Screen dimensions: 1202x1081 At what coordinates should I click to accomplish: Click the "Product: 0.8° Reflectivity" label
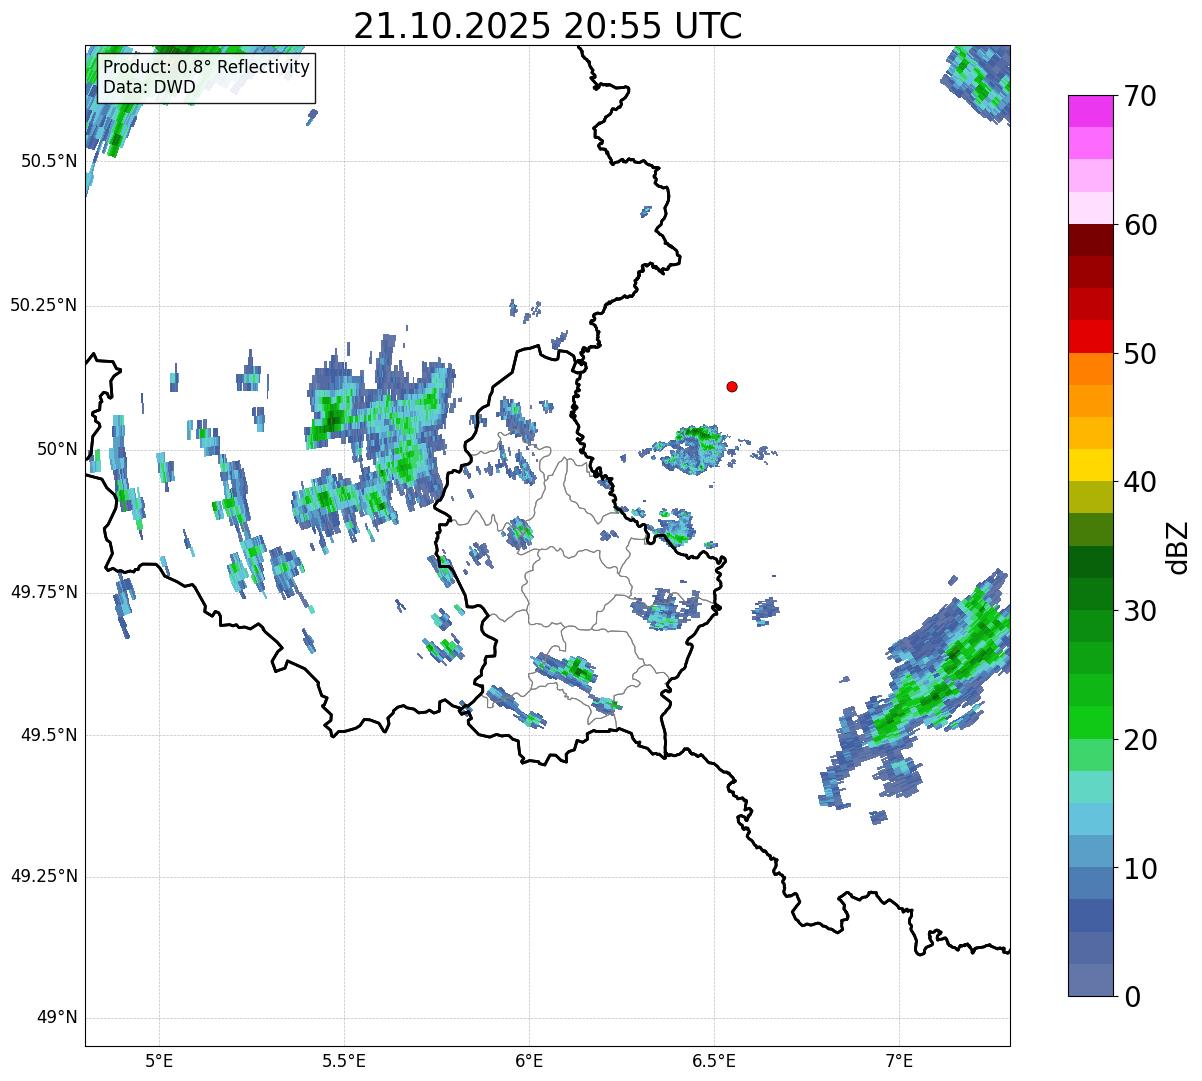[207, 67]
